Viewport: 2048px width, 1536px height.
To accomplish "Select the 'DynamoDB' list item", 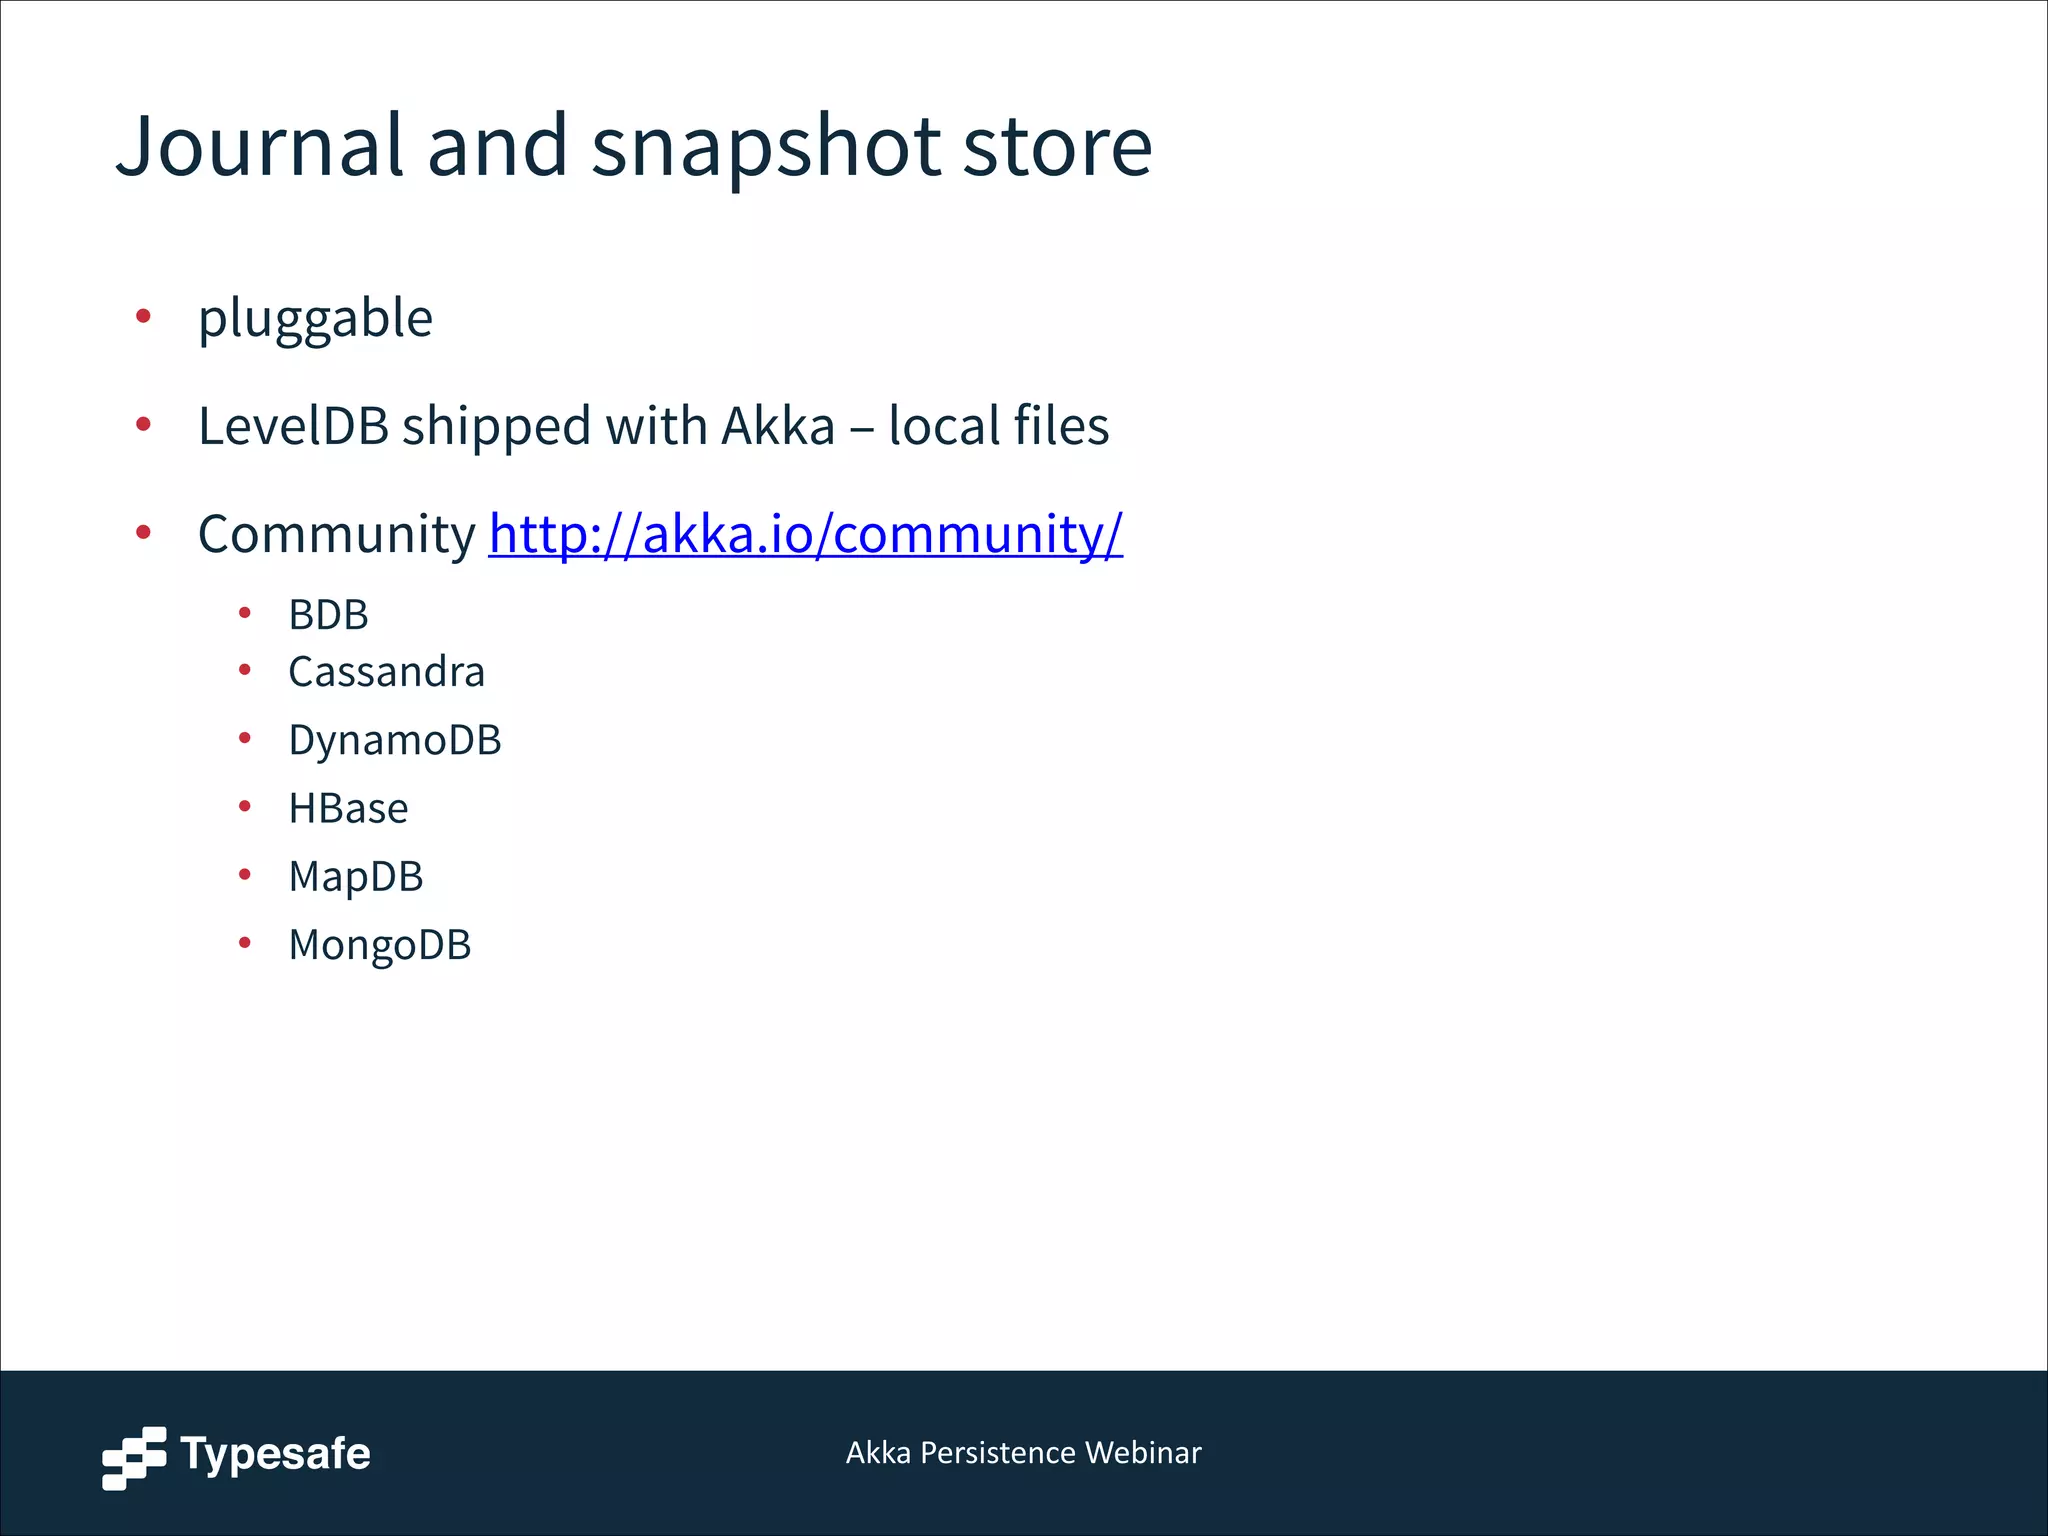I will click(x=395, y=740).
